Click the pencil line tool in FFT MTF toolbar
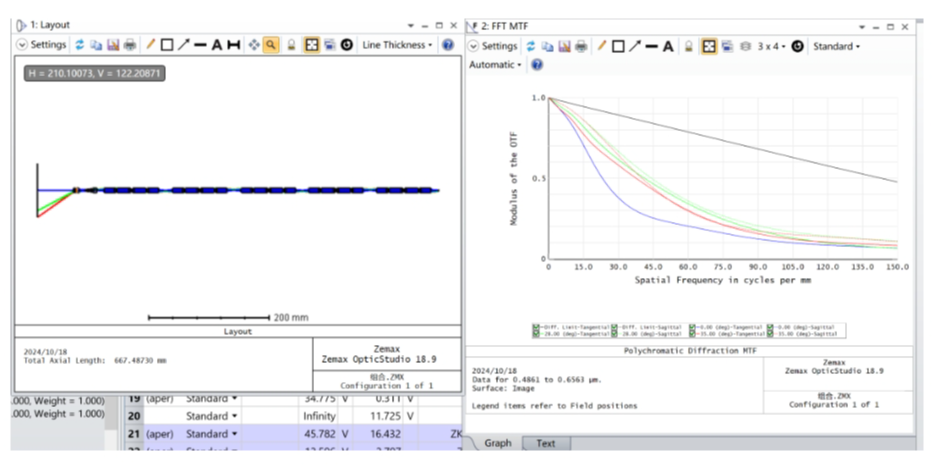 tap(601, 46)
